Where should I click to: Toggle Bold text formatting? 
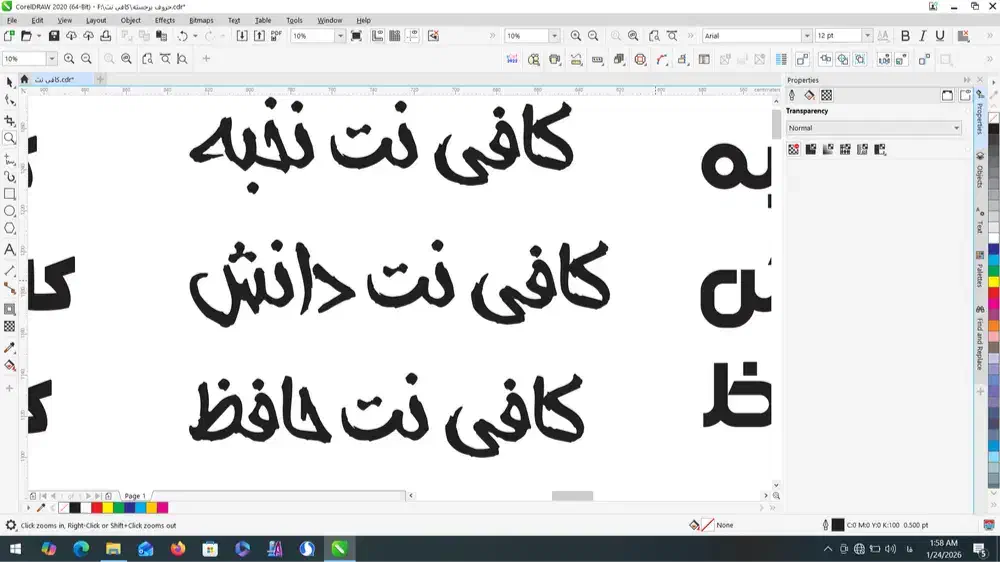pyautogui.click(x=906, y=36)
